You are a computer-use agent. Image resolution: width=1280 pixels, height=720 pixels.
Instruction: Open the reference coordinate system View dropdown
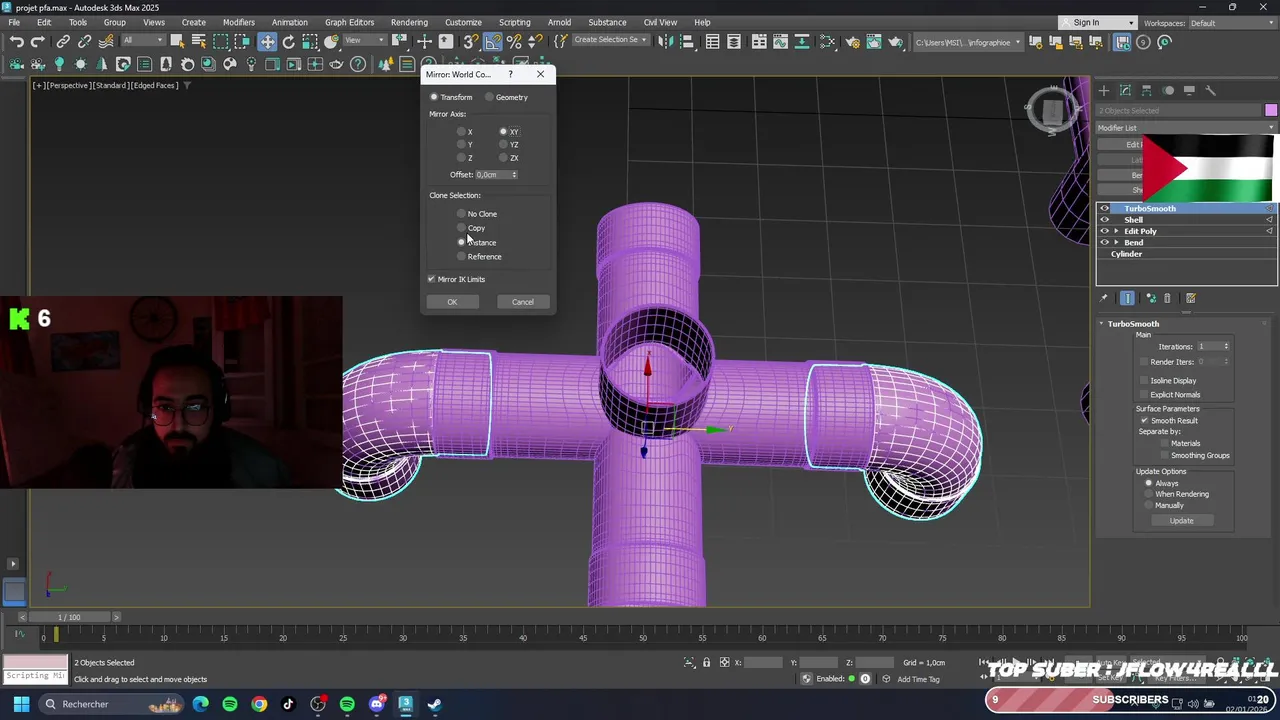(x=365, y=41)
